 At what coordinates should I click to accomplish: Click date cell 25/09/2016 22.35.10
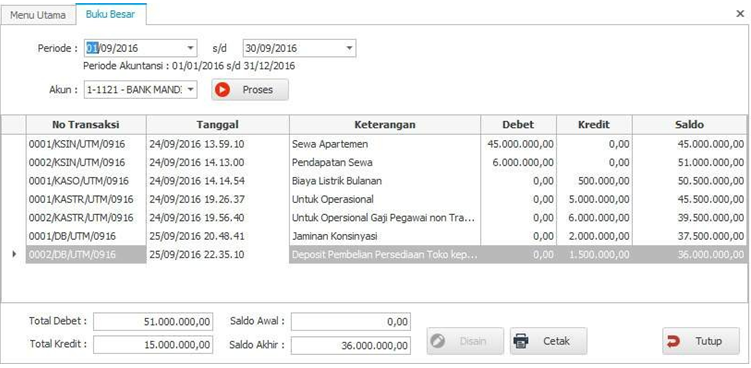point(217,254)
